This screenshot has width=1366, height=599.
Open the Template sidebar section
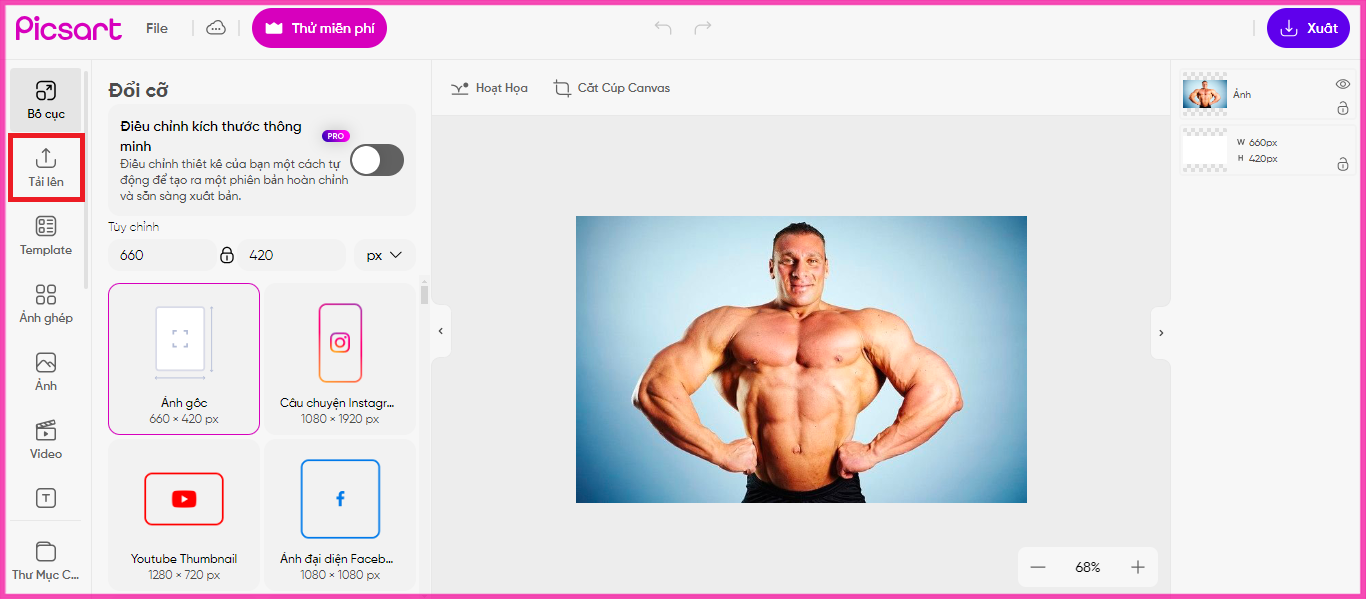pos(46,236)
